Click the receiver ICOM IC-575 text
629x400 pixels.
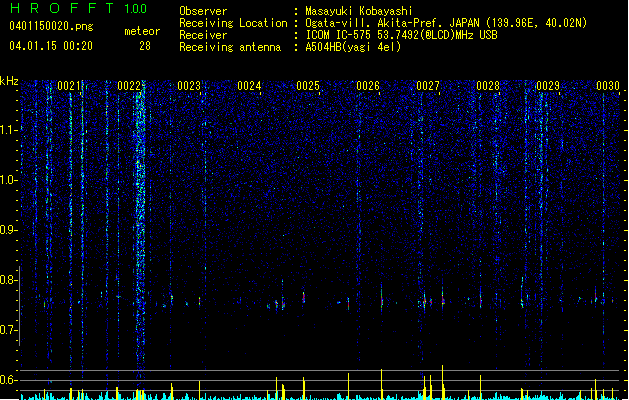(x=401, y=35)
